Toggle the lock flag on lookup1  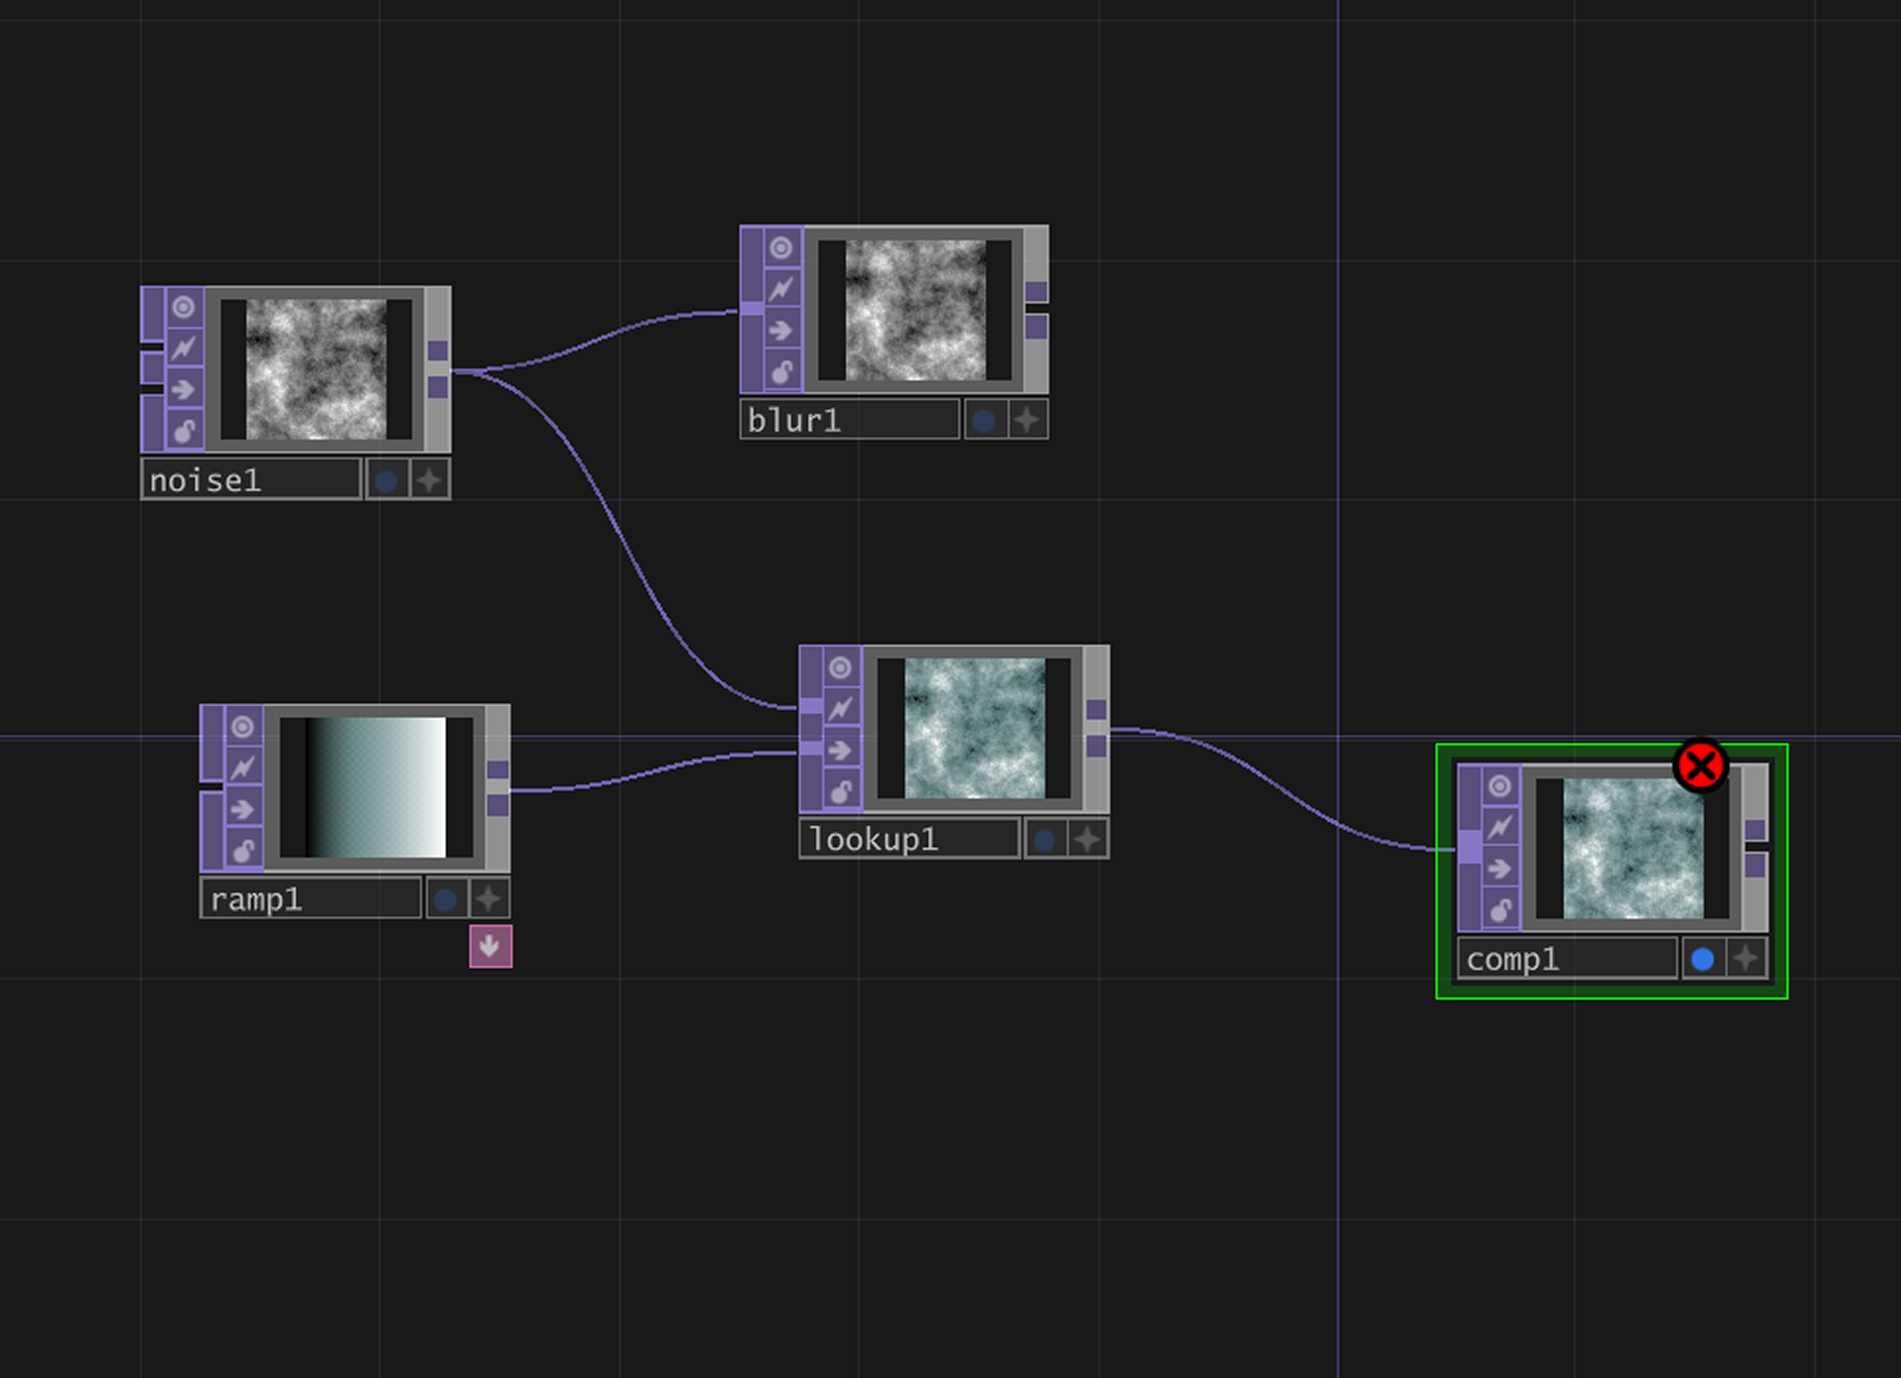840,791
